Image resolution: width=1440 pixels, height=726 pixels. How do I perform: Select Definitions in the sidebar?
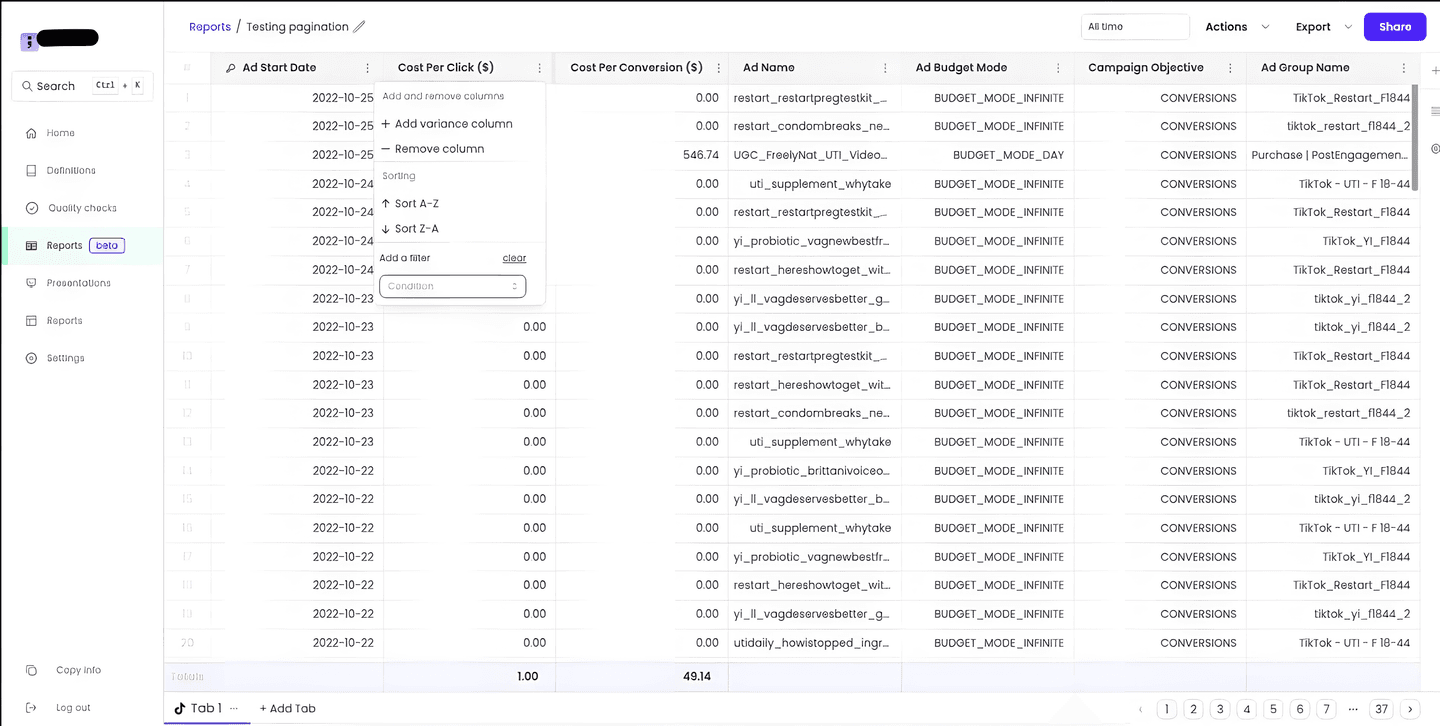(69, 170)
